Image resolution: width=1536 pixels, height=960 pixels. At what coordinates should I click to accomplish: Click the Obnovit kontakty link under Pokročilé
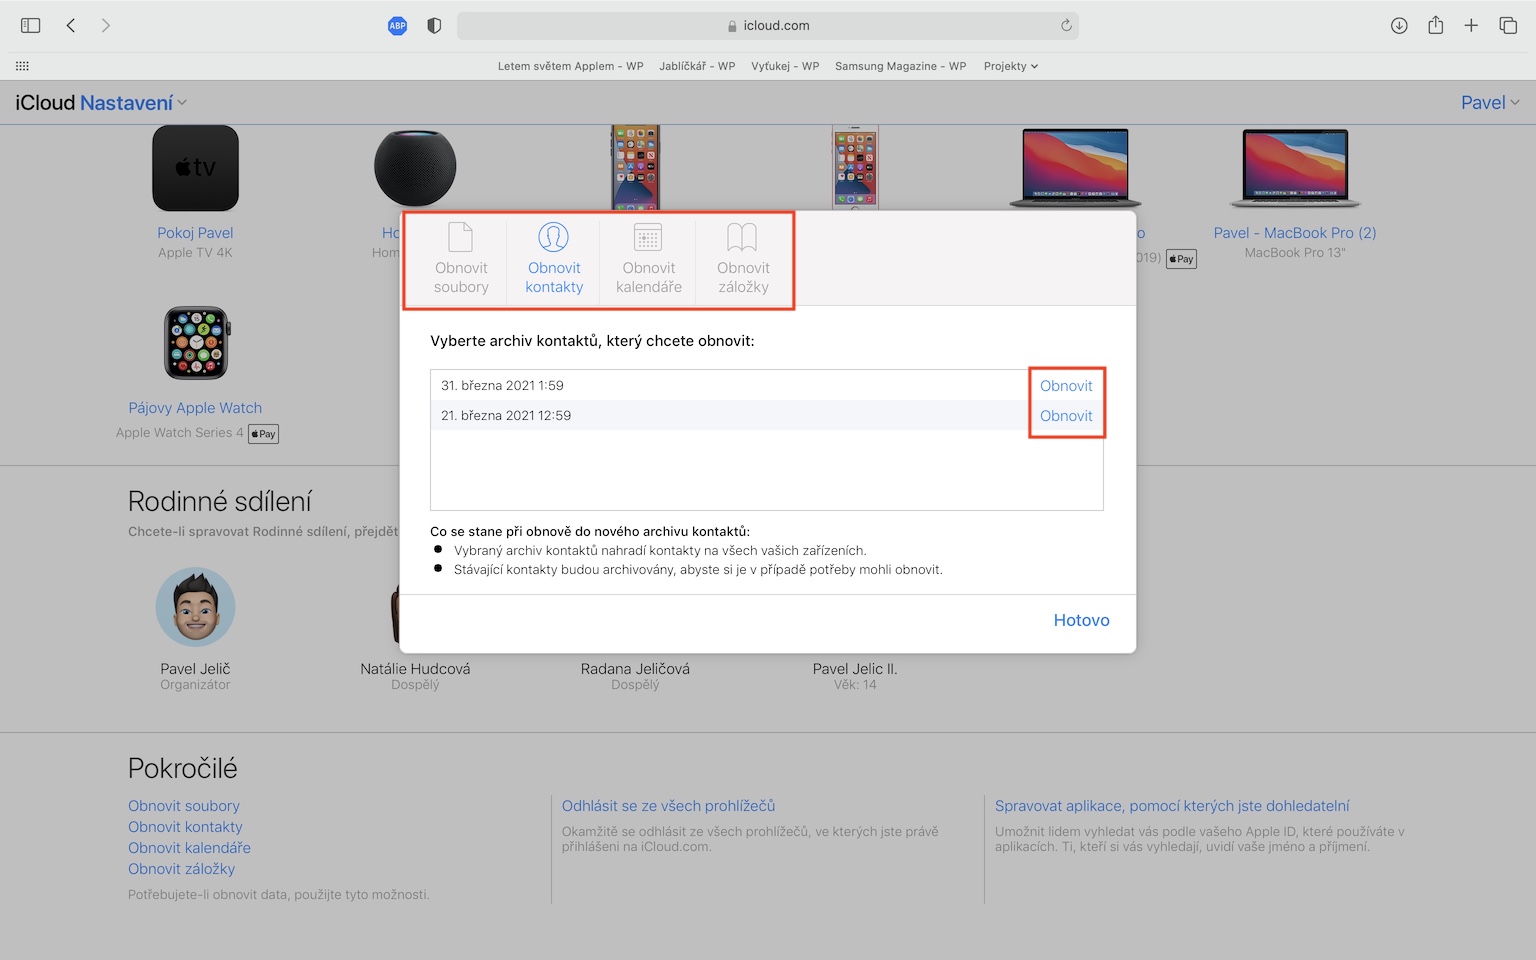185,827
